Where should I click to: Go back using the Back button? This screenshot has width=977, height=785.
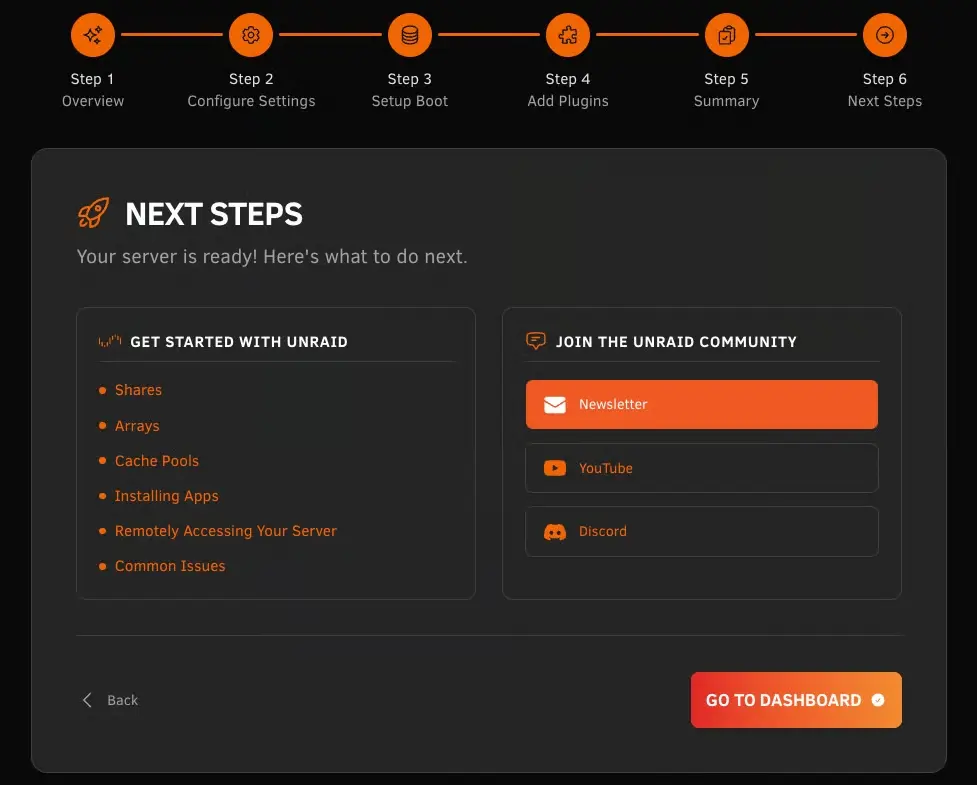point(110,700)
